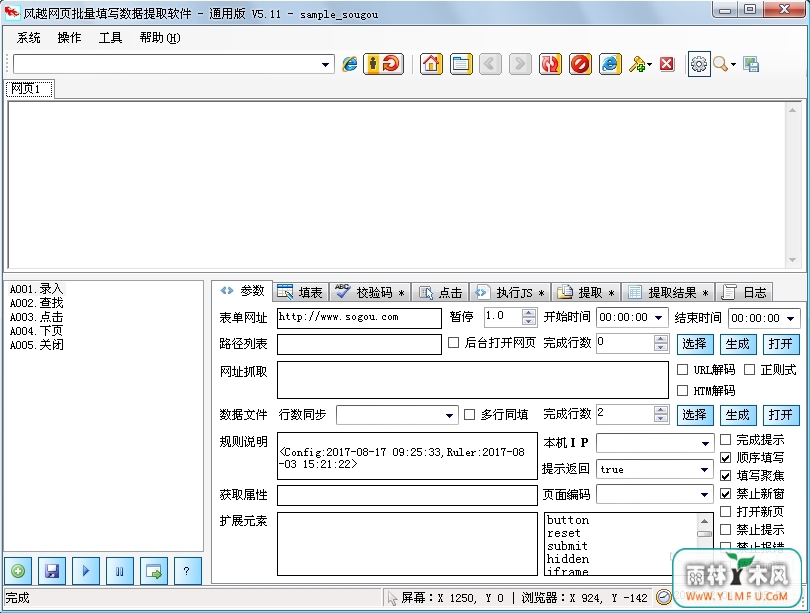Enable the 完成提示 checkbox
This screenshot has height=613, width=810.
pyautogui.click(x=726, y=439)
